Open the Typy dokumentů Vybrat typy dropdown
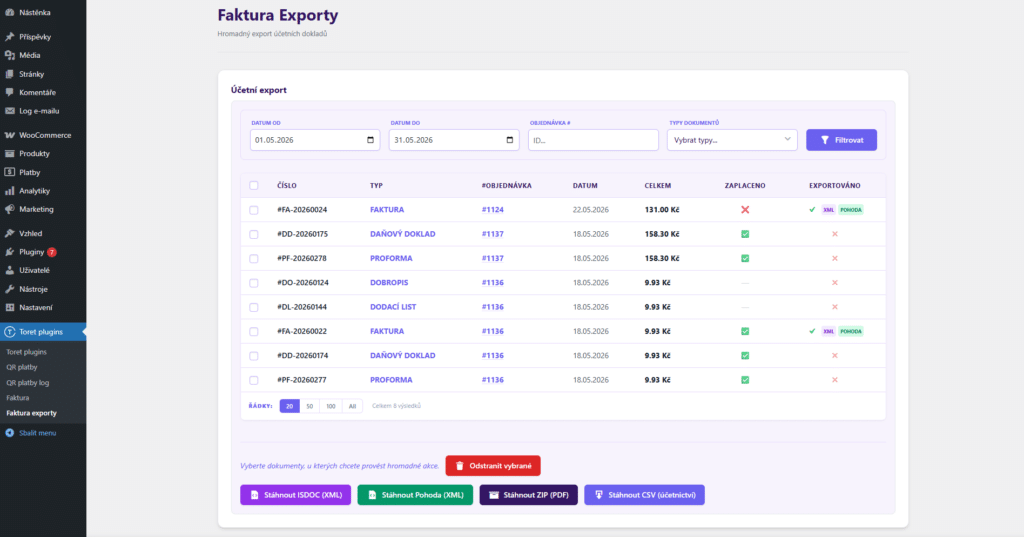 732,140
